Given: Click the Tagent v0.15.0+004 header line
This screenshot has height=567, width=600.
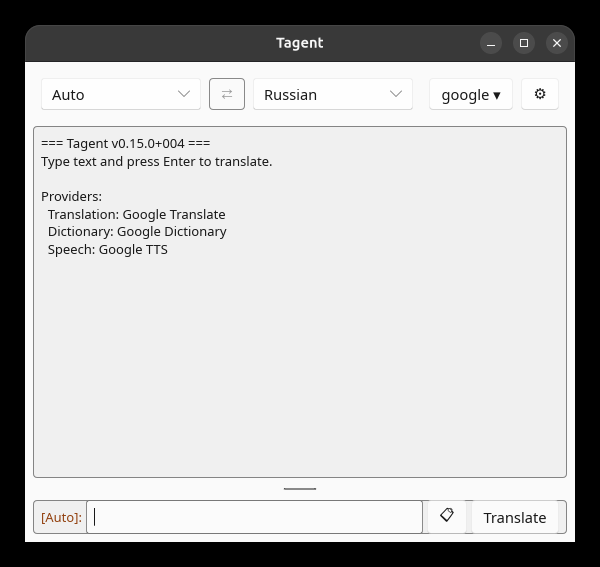Looking at the screenshot, I should pos(126,143).
